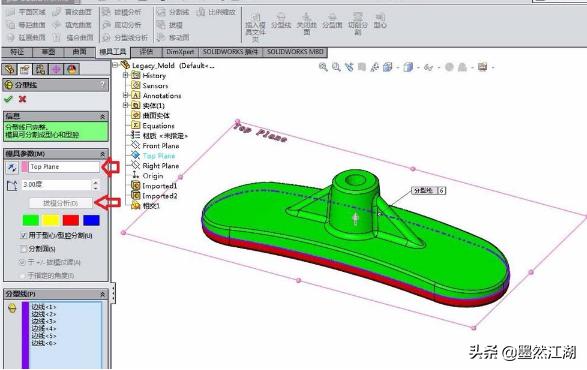The image size is (587, 370).
Task: Collapse the 分型线 parting lines section
Action: tap(102, 294)
